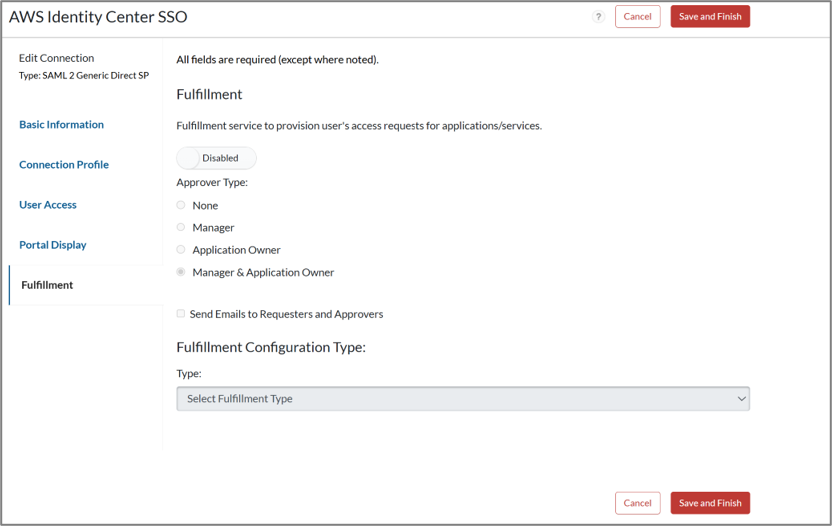Select the None approver type
The height and width of the screenshot is (526, 832).
[181, 205]
